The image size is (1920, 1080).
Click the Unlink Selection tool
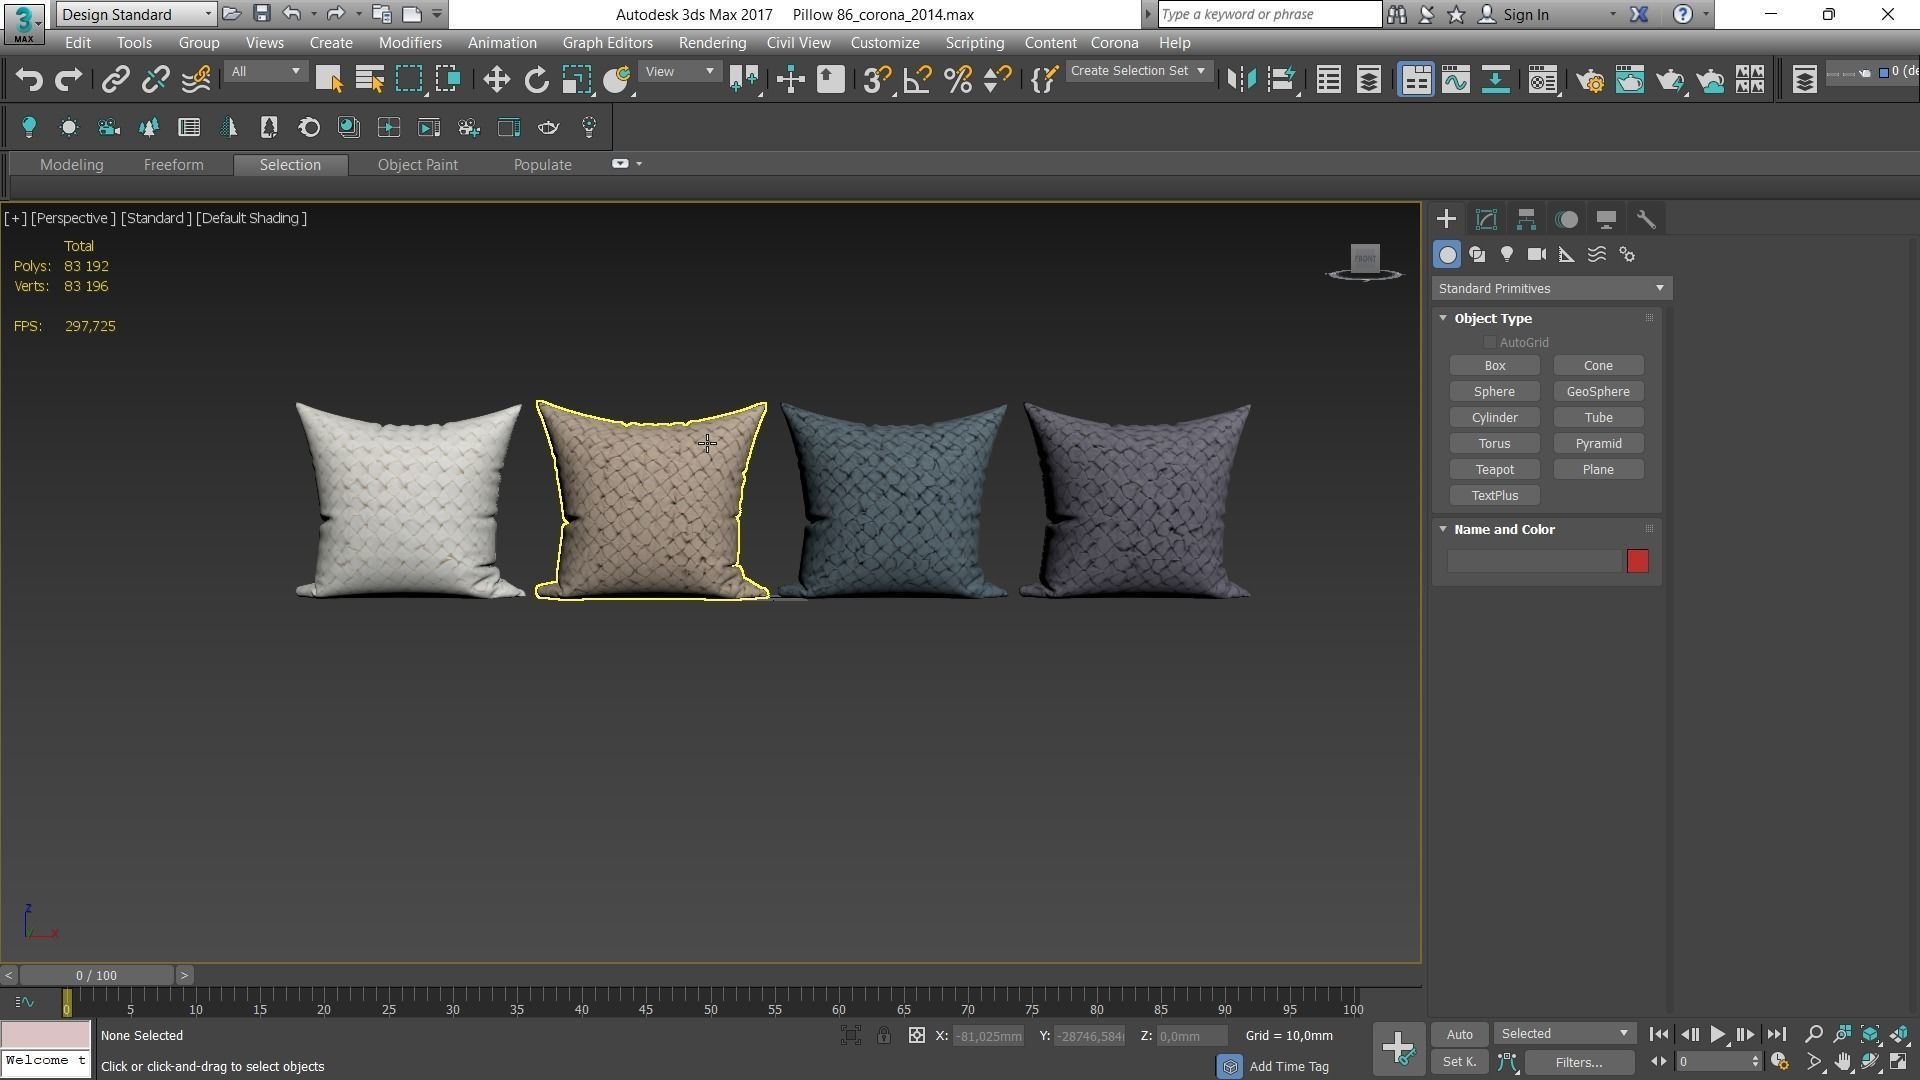(x=155, y=80)
